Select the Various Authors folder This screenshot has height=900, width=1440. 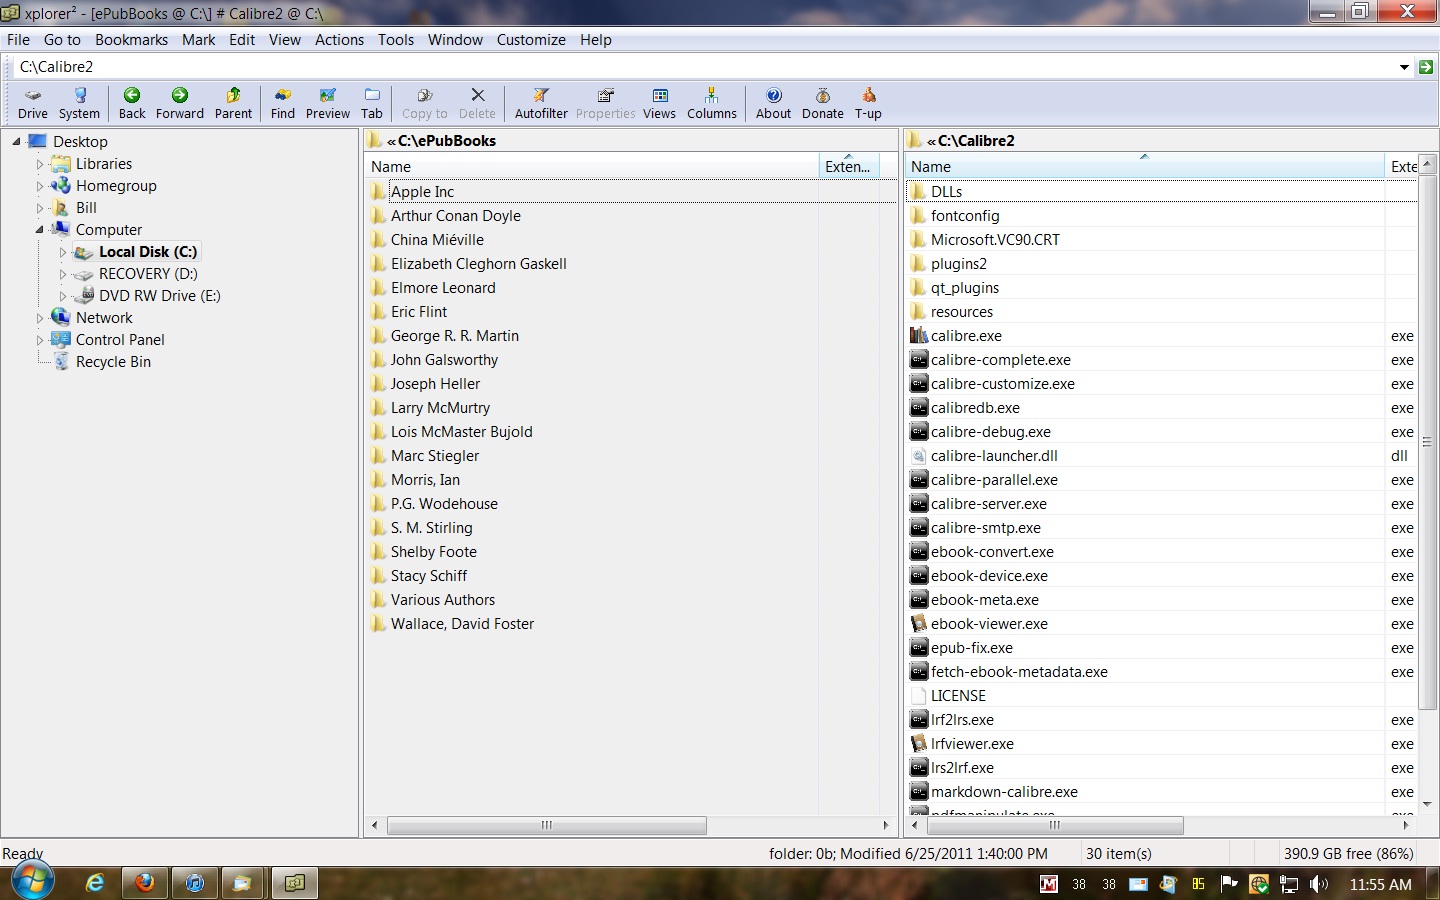(442, 600)
